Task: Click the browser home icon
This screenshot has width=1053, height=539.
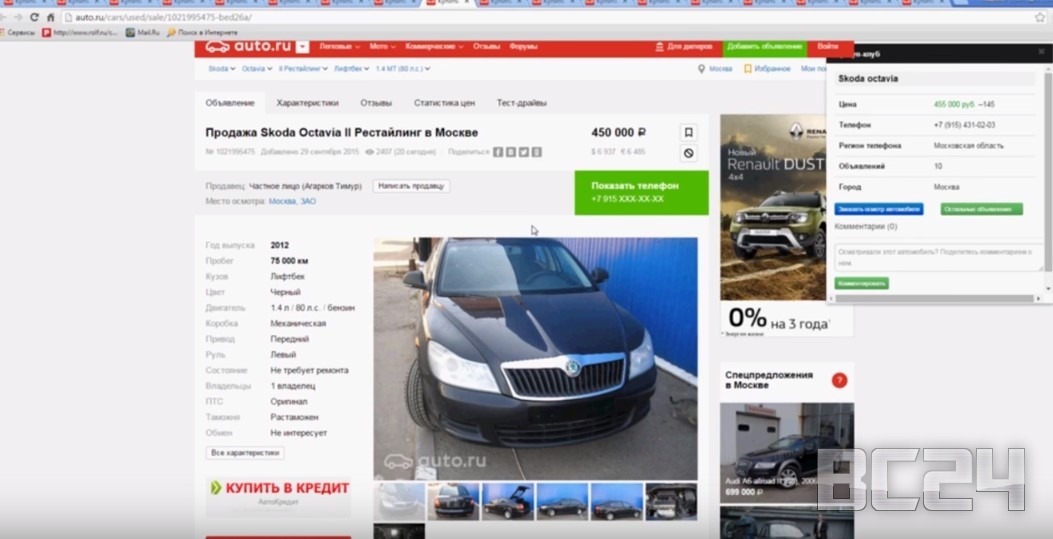Action: 51,17
